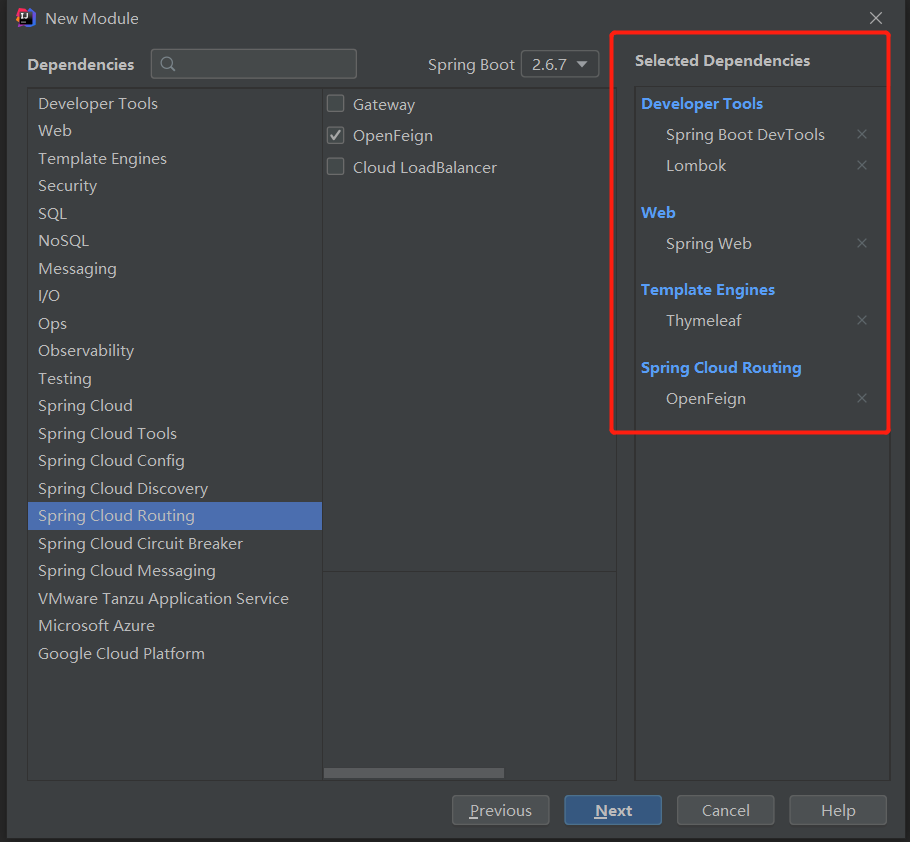Click the Next button
This screenshot has width=910, height=842.
coord(613,810)
